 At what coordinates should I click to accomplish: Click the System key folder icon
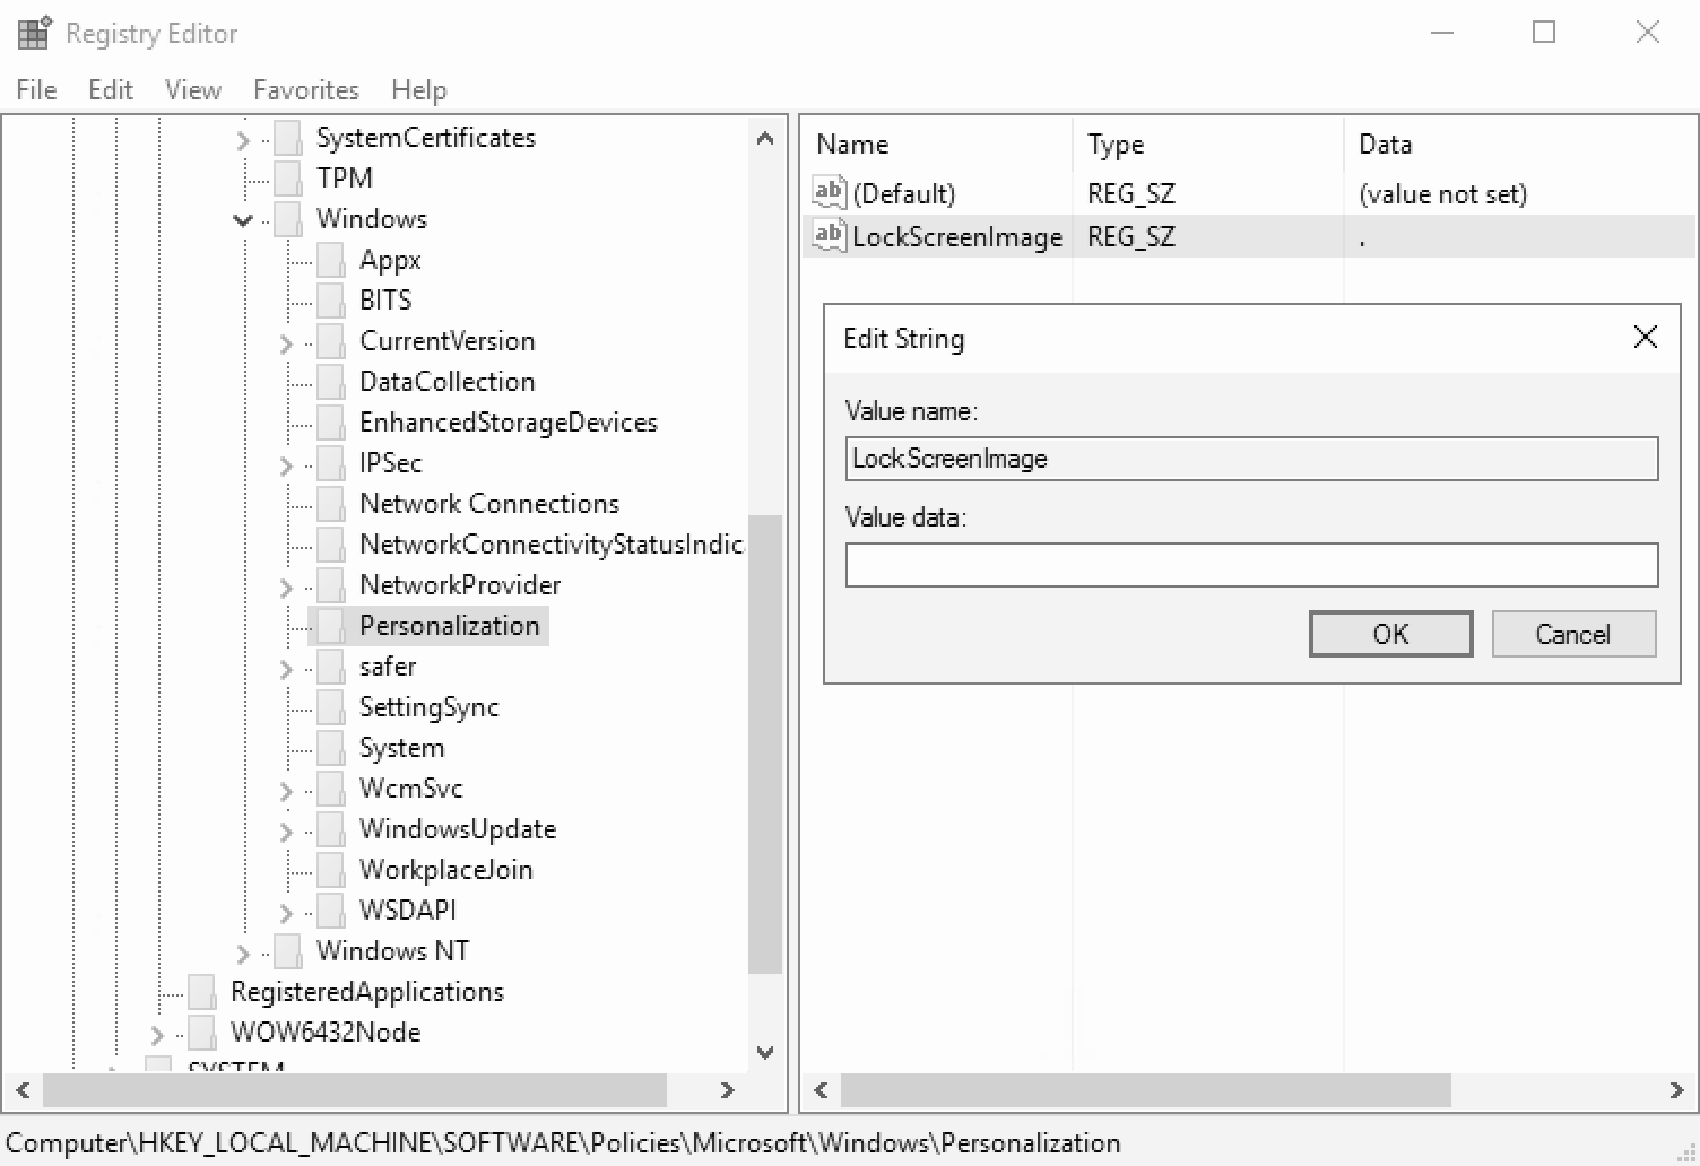(x=331, y=747)
